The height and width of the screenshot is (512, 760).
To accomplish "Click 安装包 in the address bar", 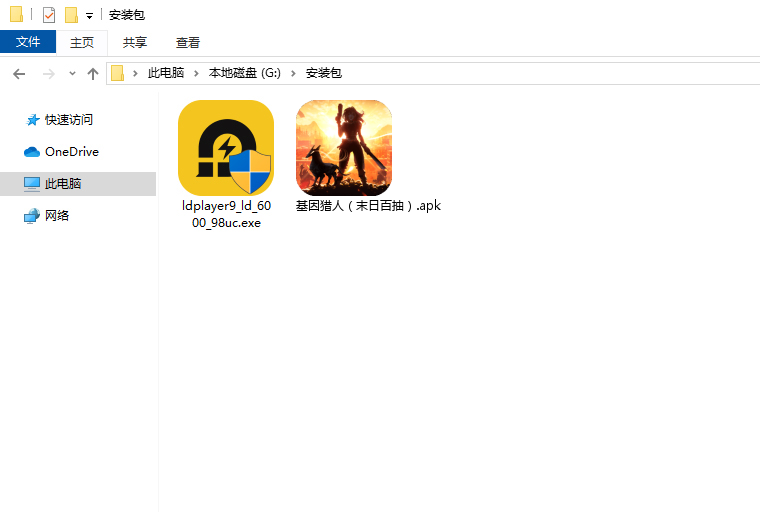I will click(324, 73).
